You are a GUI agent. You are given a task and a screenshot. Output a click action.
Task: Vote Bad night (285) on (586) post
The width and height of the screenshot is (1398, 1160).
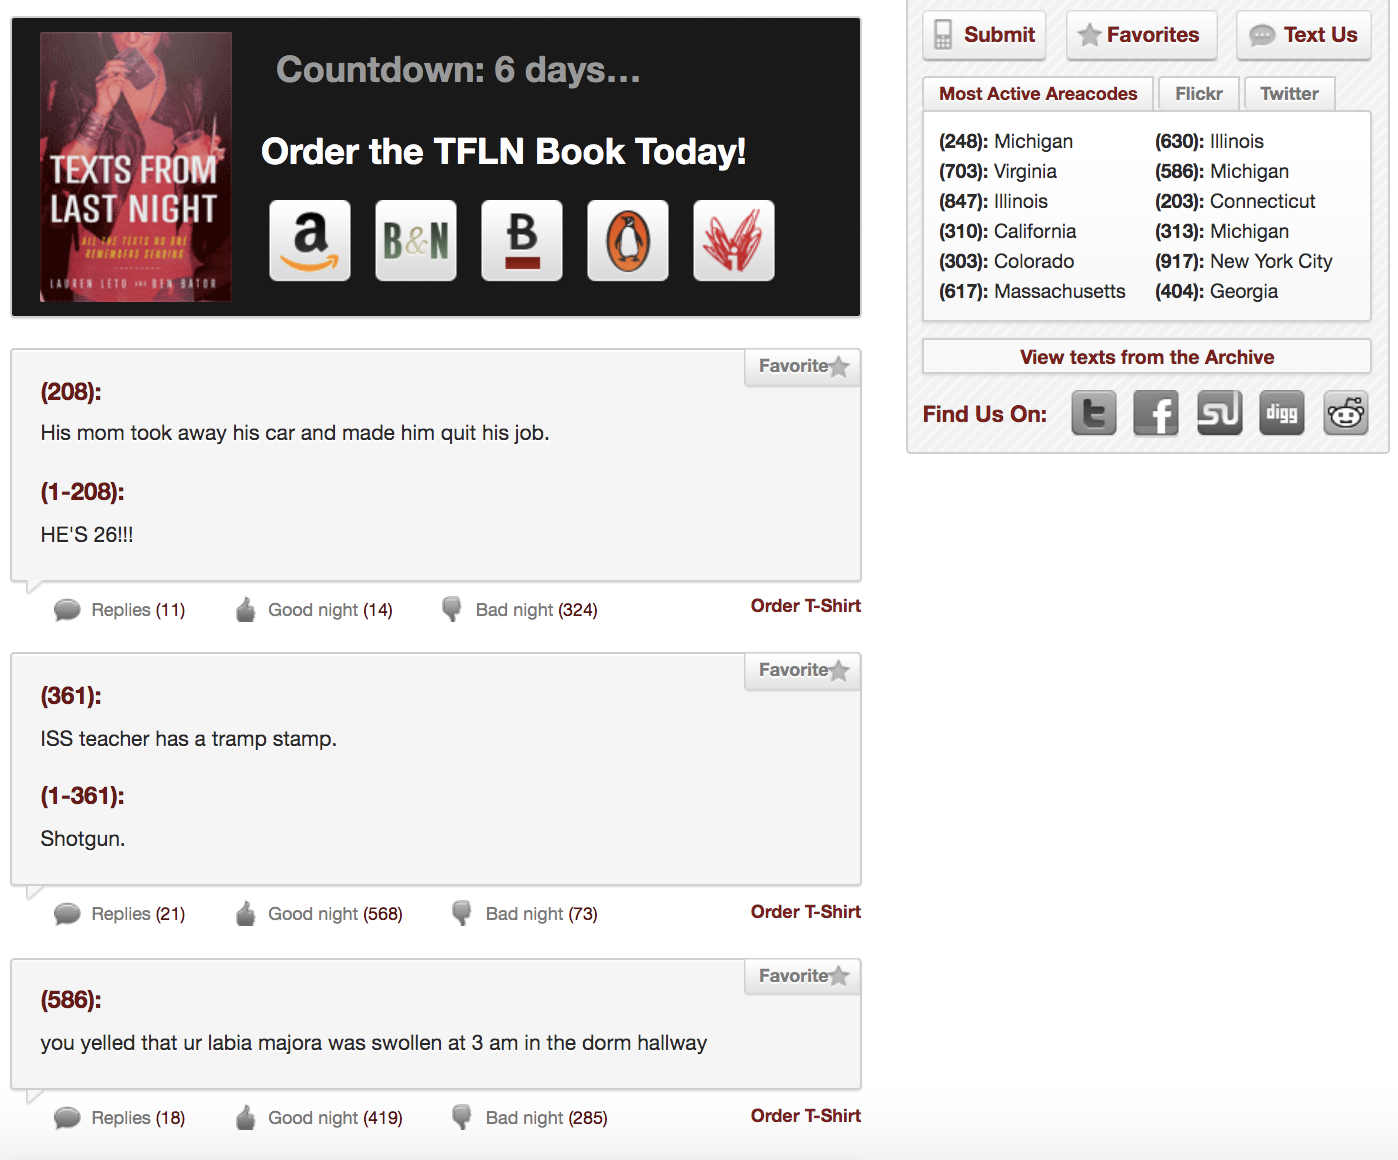click(530, 1118)
